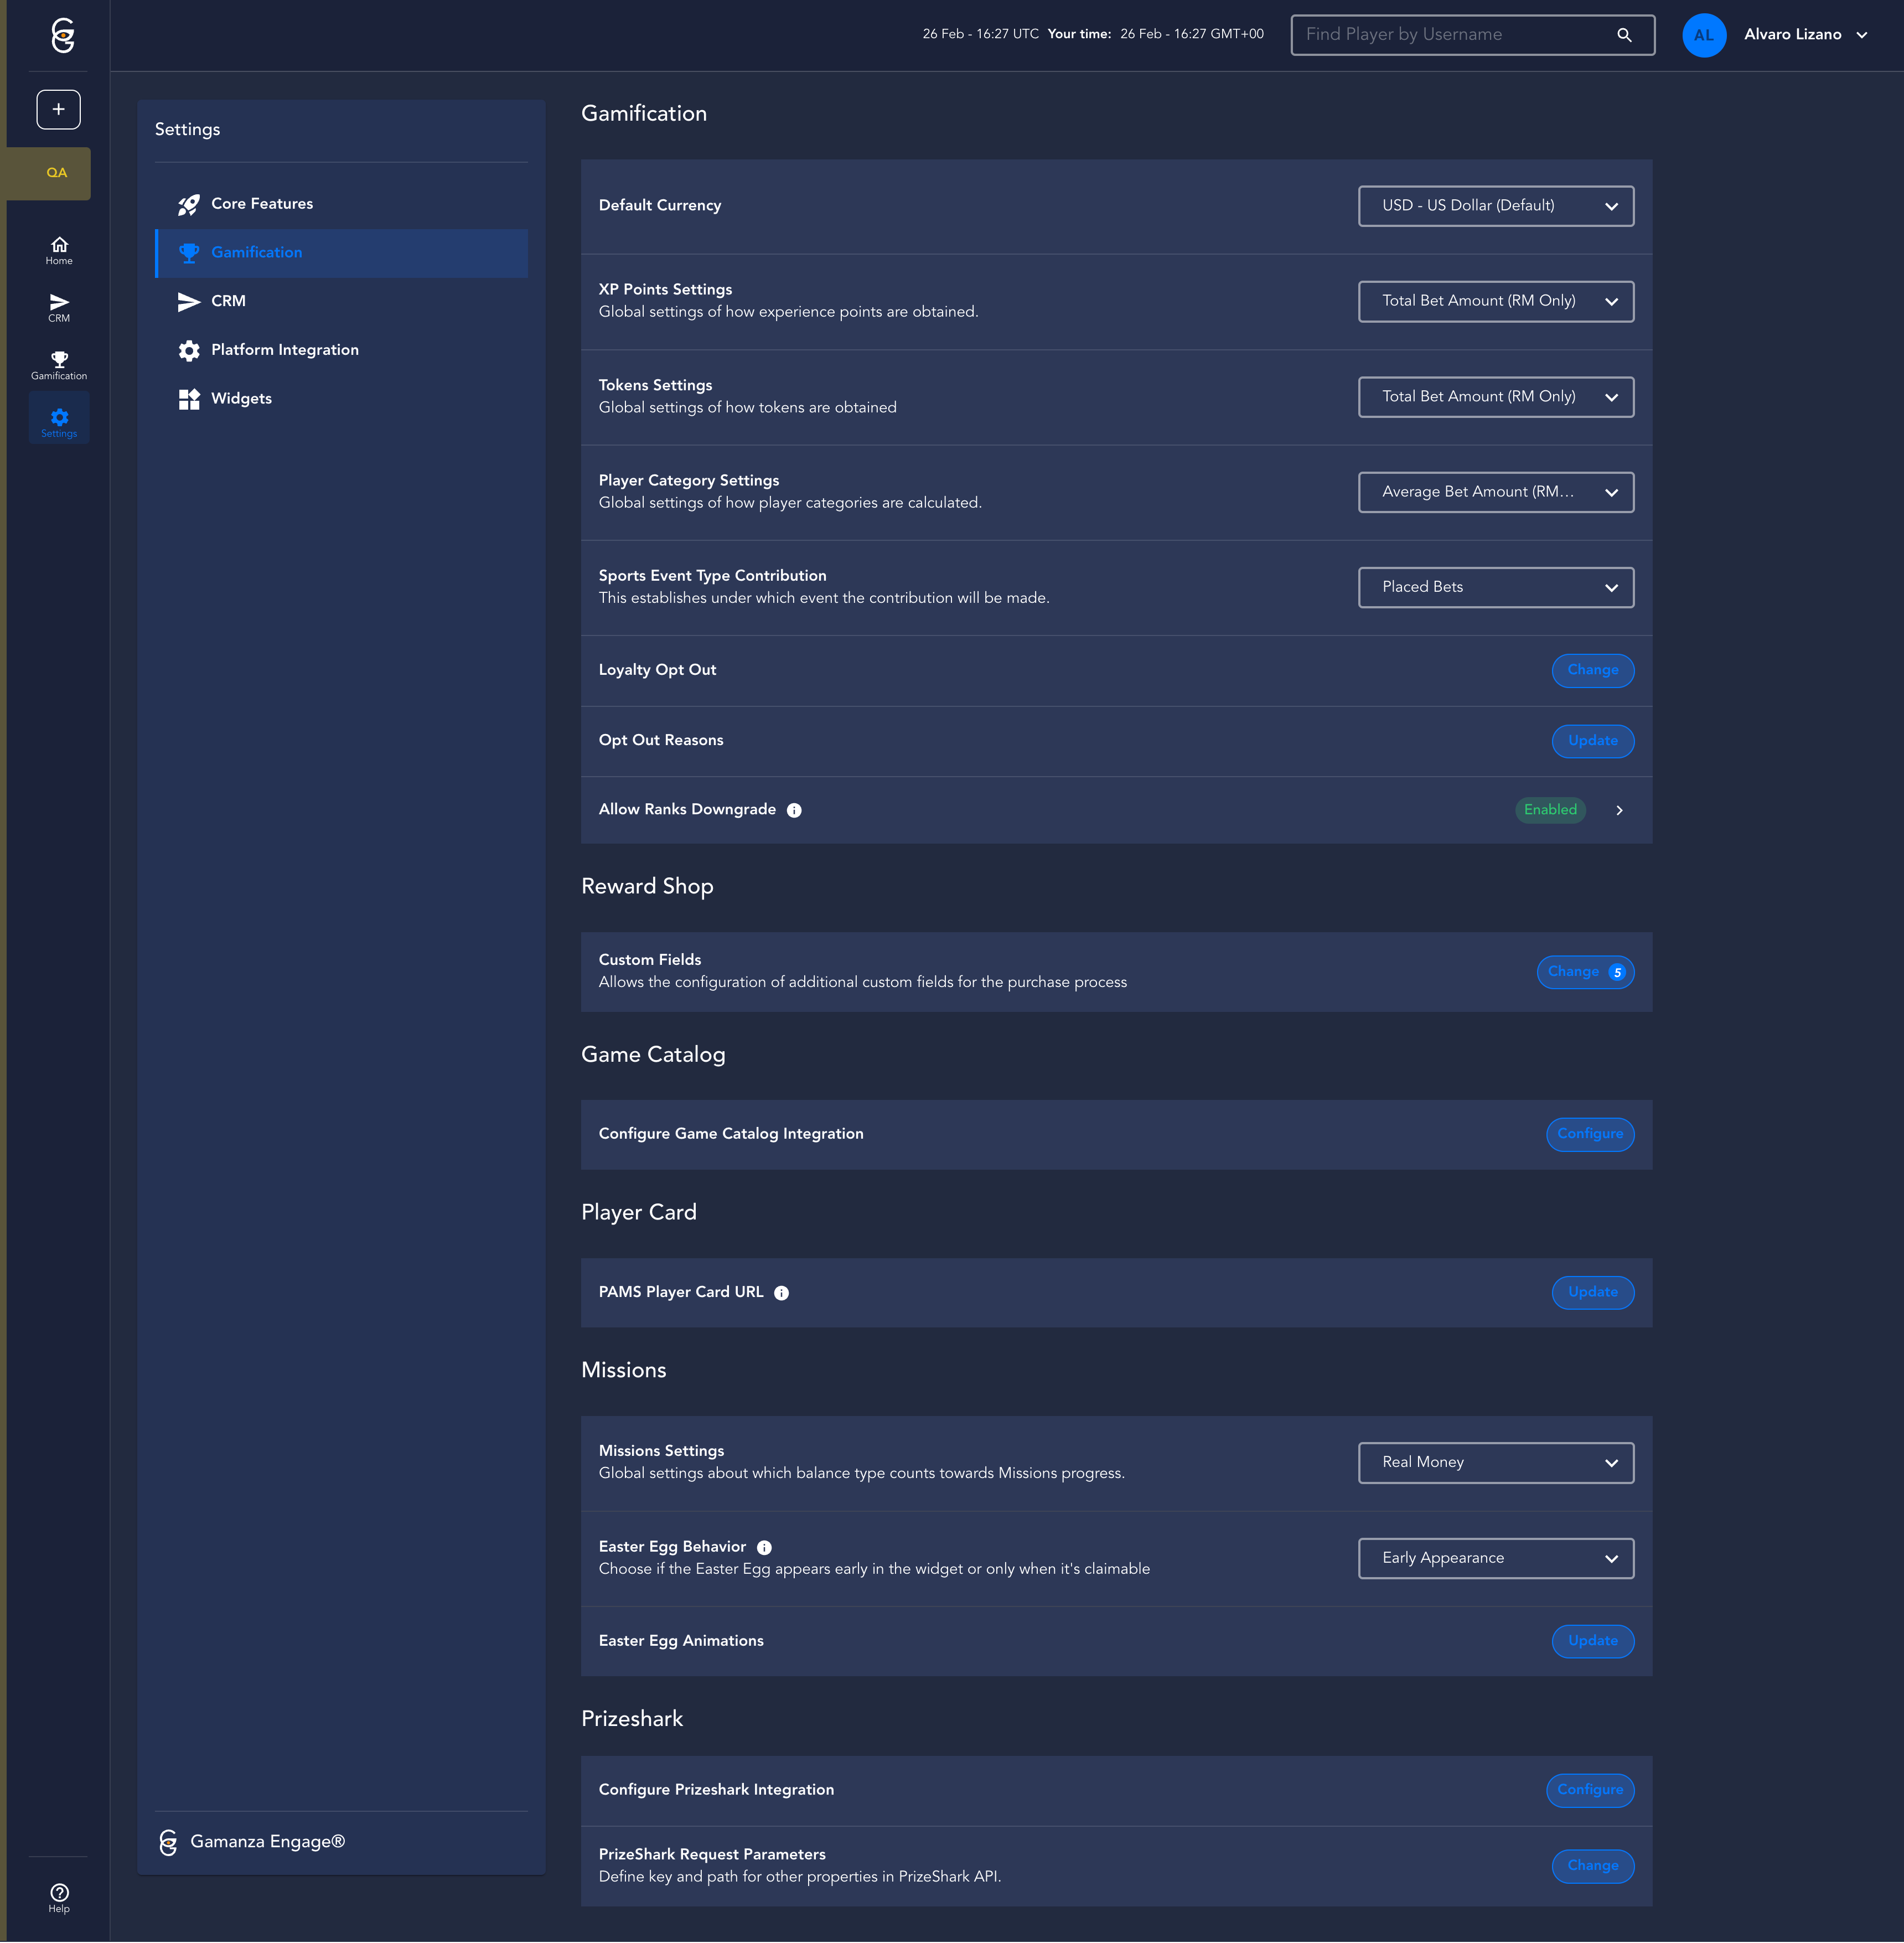Image resolution: width=1904 pixels, height=1943 pixels.
Task: Open CRM paper-plane icon in navigation rail
Action: [59, 307]
